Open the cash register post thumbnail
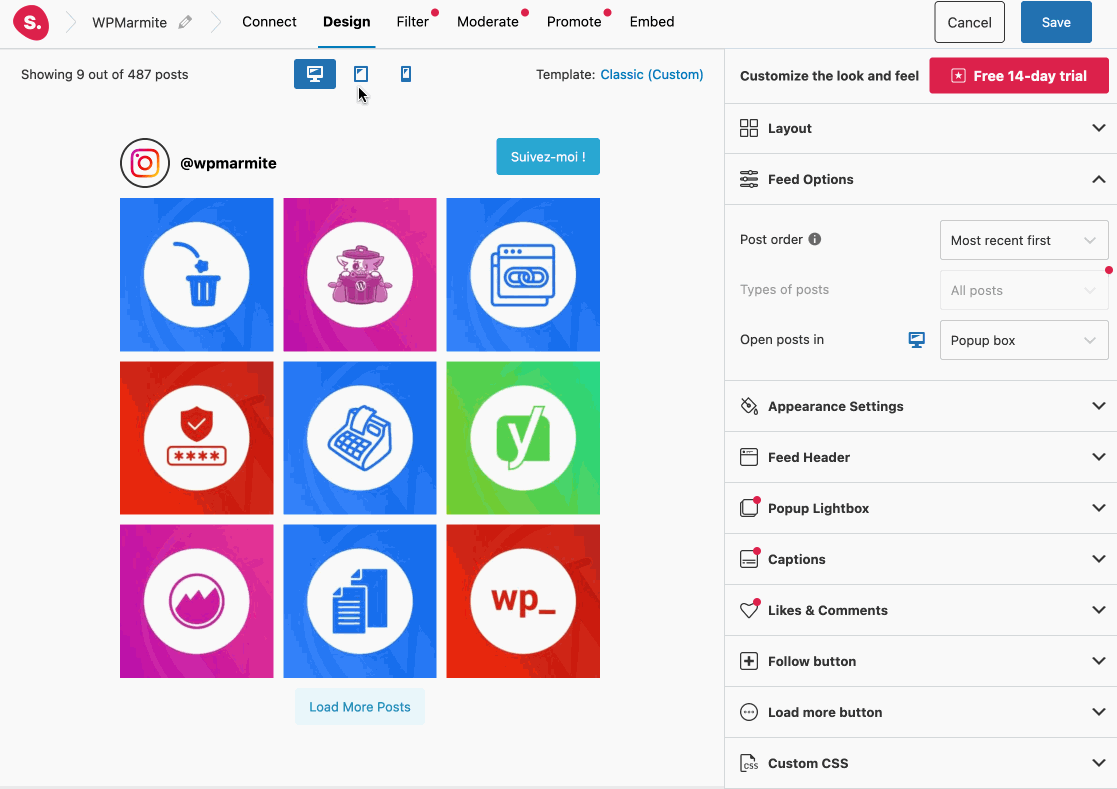This screenshot has width=1117, height=789. coord(360,438)
